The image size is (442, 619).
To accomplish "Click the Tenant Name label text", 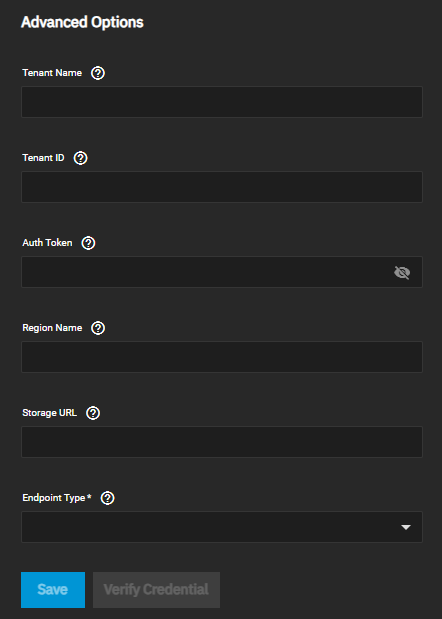I will tap(52, 73).
